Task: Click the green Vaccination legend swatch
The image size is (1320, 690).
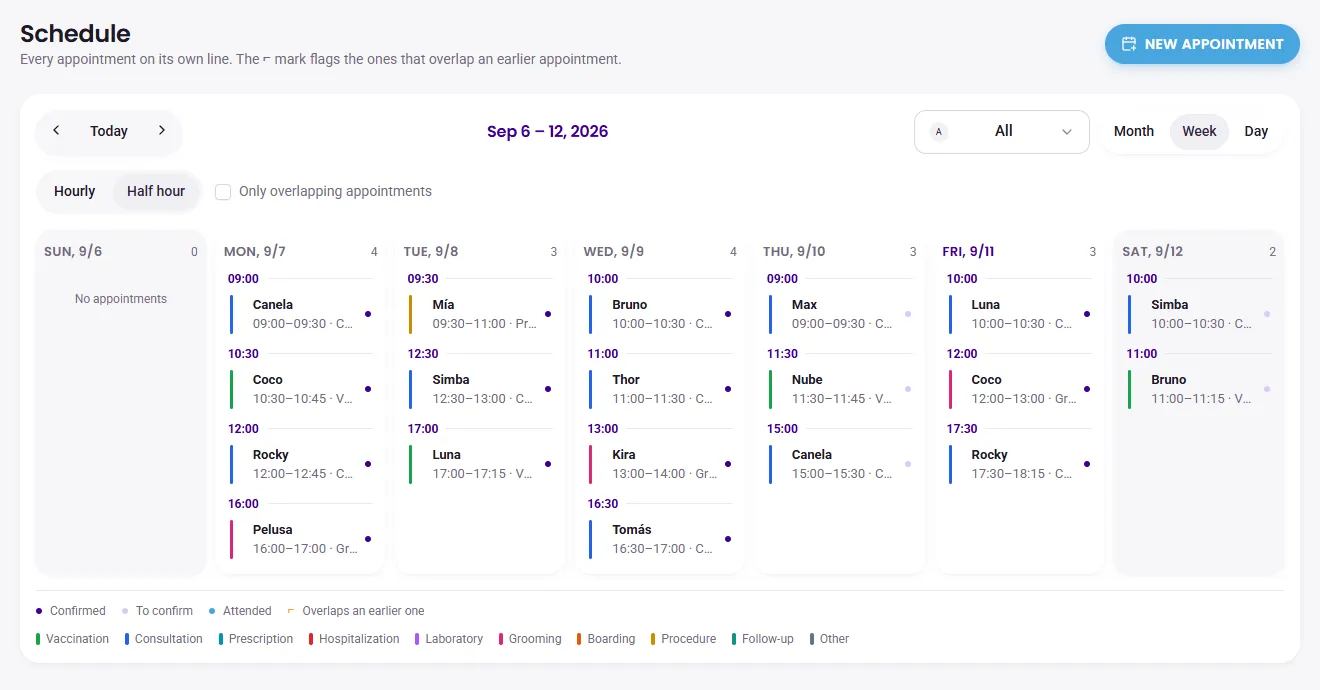Action: click(38, 639)
